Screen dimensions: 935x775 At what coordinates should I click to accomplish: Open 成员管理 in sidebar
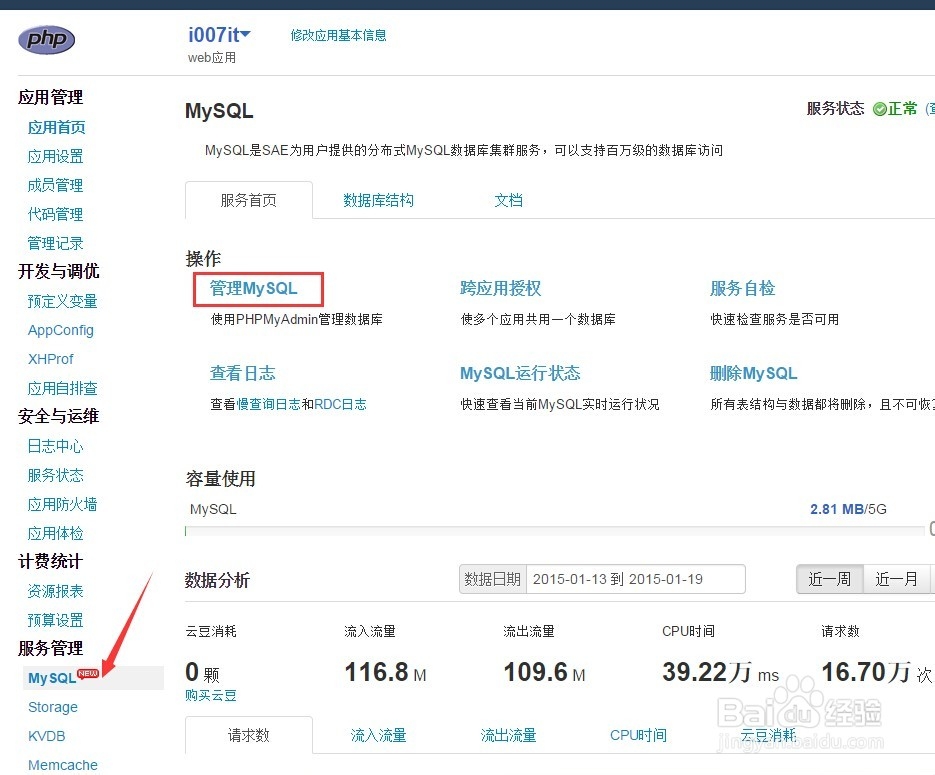tap(55, 185)
